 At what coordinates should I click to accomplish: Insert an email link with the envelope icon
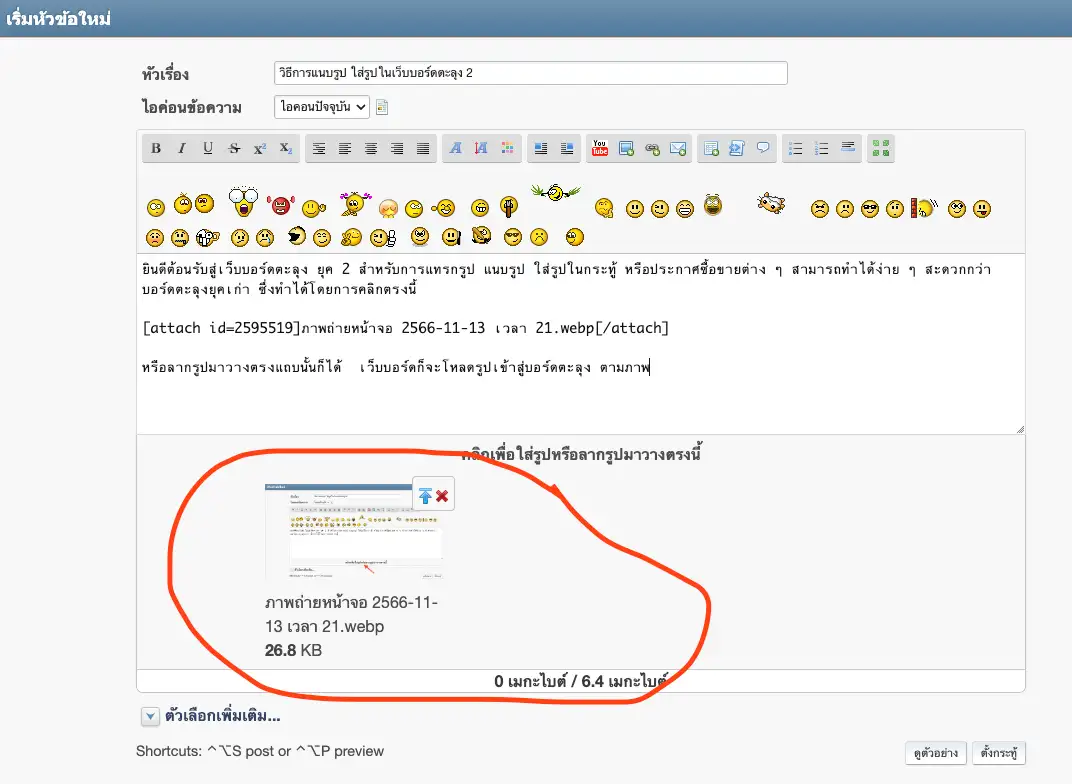(679, 149)
